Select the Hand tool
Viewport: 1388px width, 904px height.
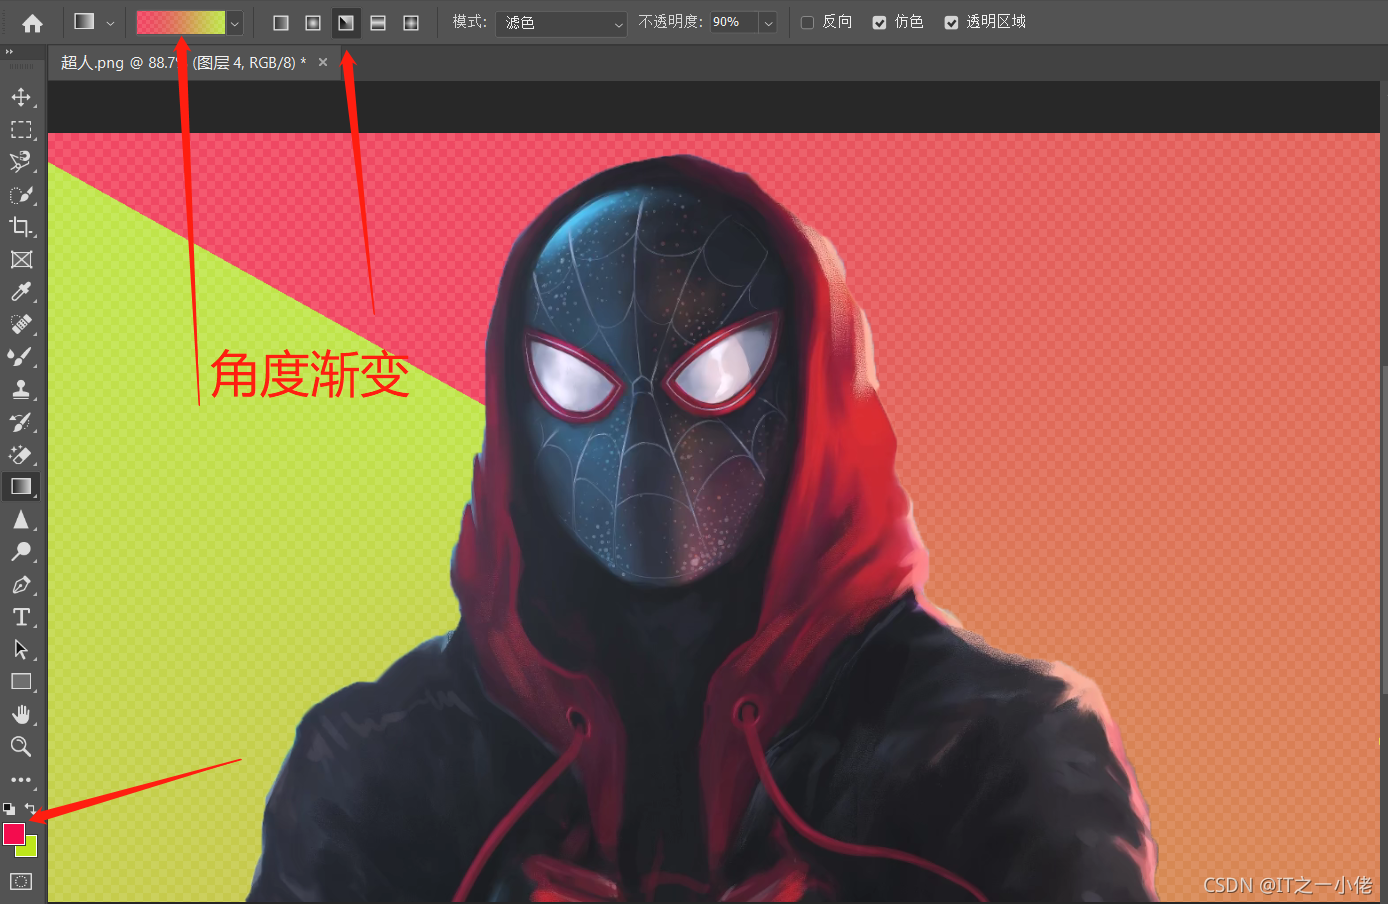click(x=21, y=714)
